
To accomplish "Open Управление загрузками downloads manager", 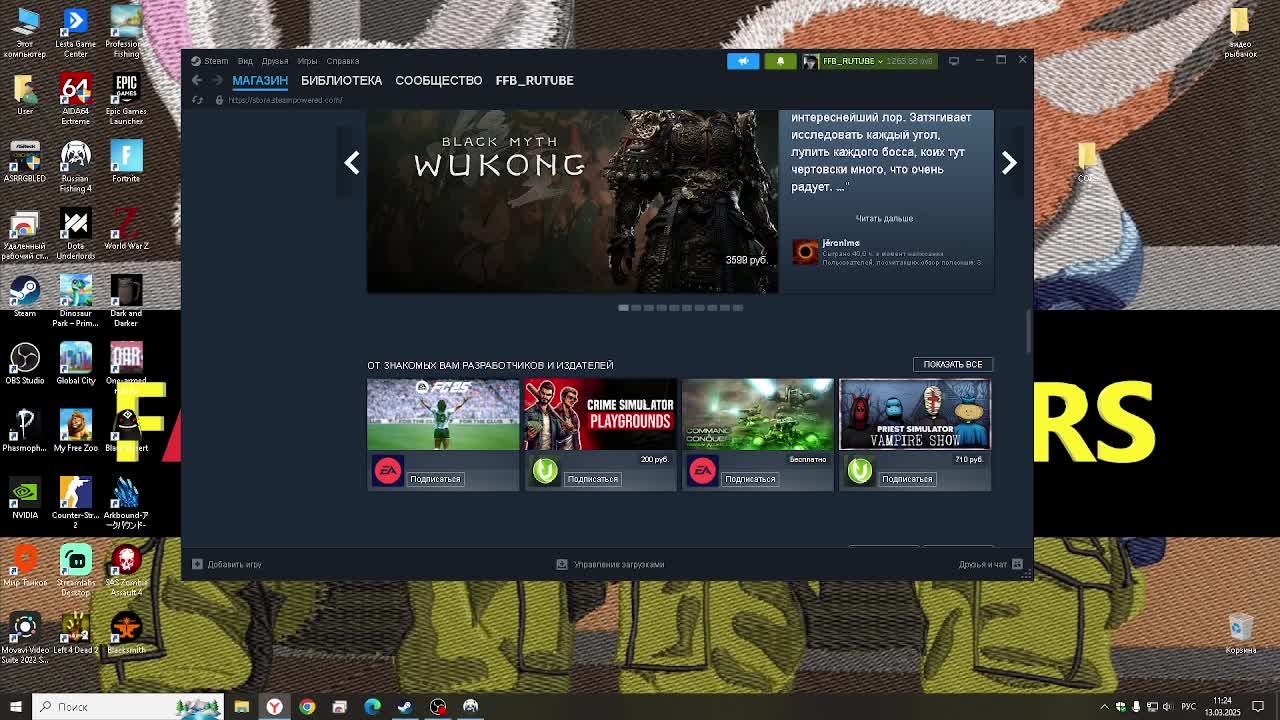I will click(610, 564).
